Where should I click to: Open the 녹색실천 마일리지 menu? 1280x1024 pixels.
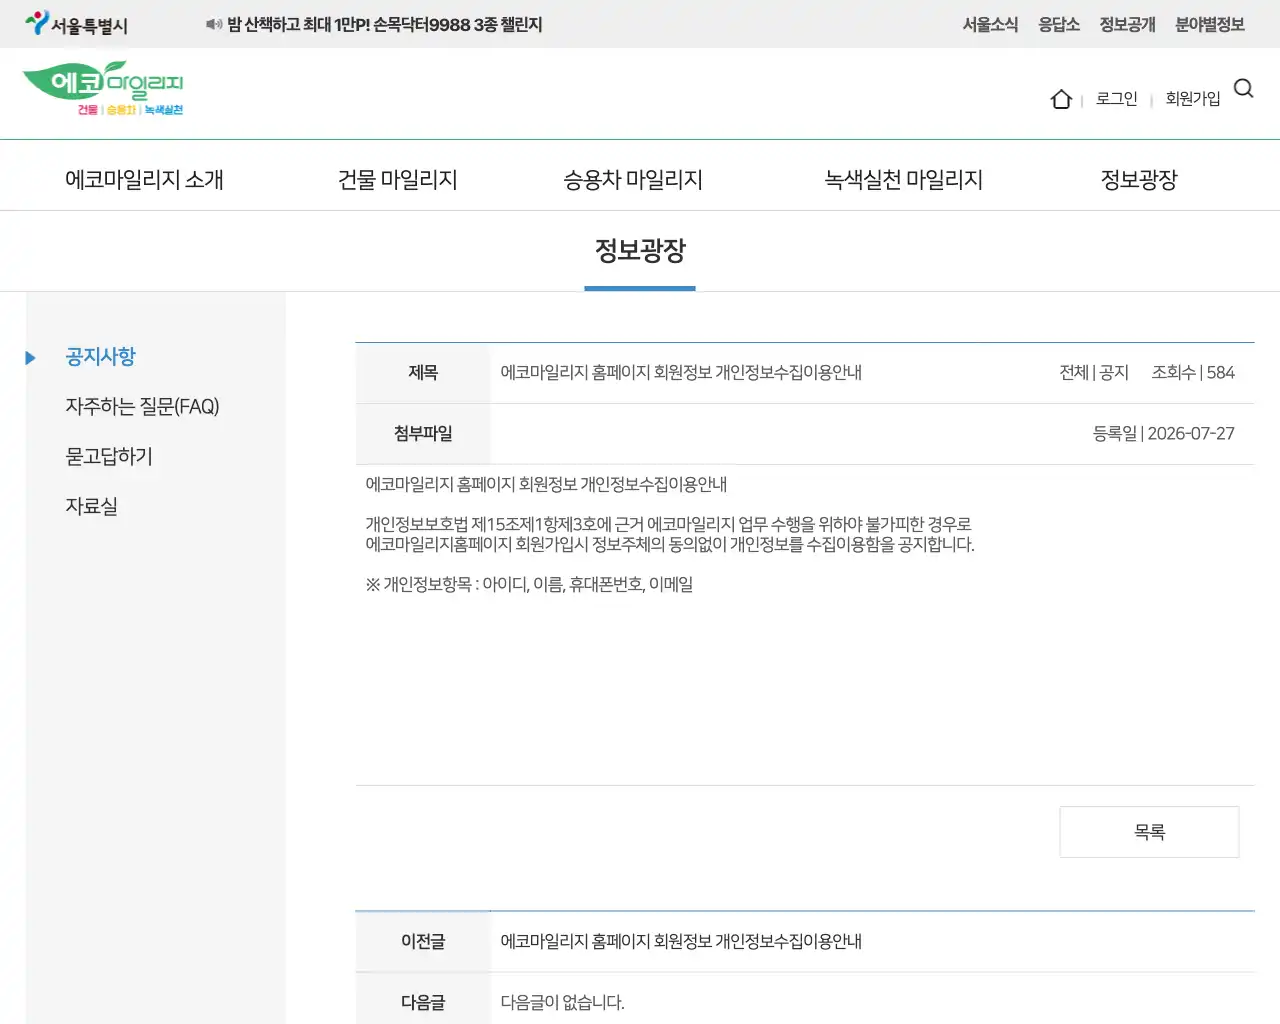point(903,179)
